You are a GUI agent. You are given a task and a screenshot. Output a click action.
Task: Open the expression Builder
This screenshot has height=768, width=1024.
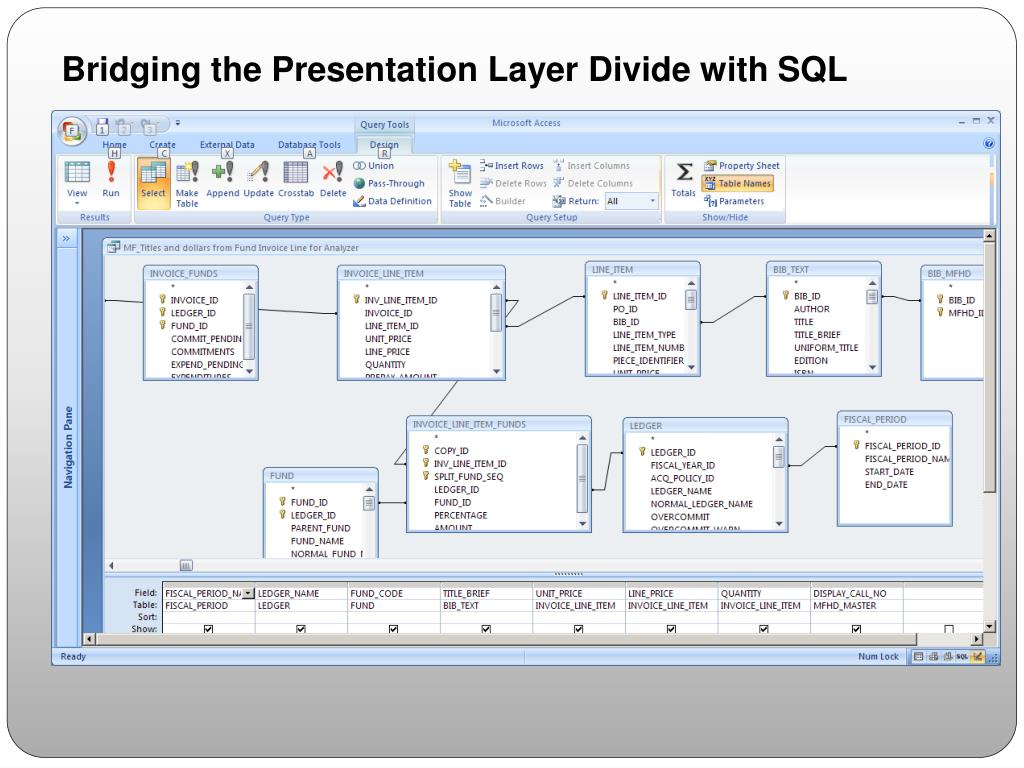tap(503, 201)
